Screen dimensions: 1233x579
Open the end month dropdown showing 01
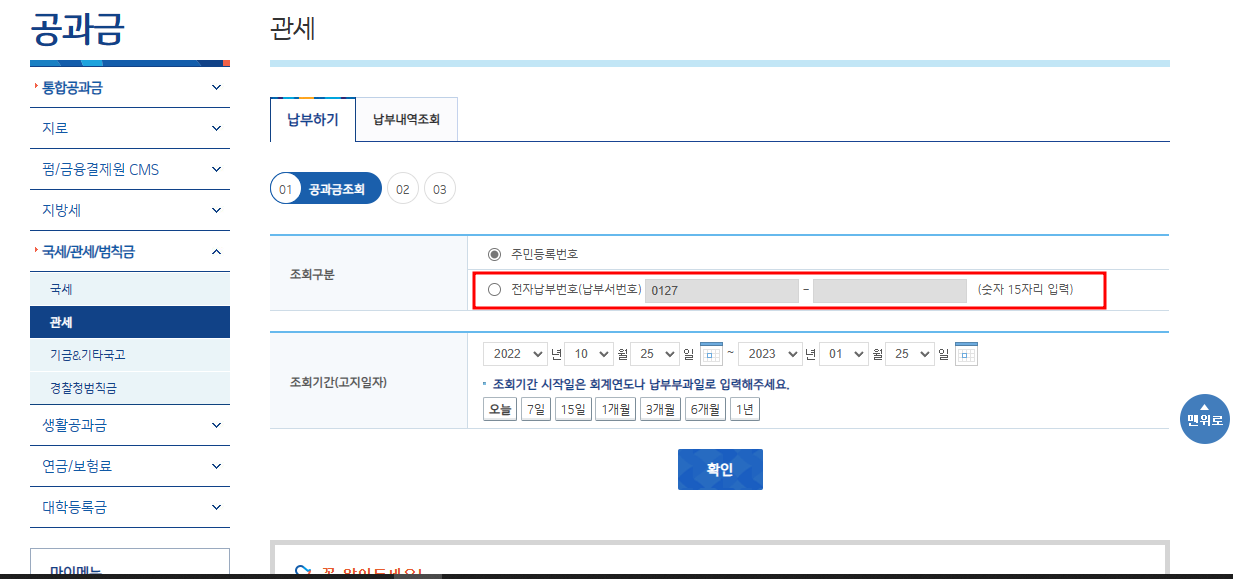844,354
